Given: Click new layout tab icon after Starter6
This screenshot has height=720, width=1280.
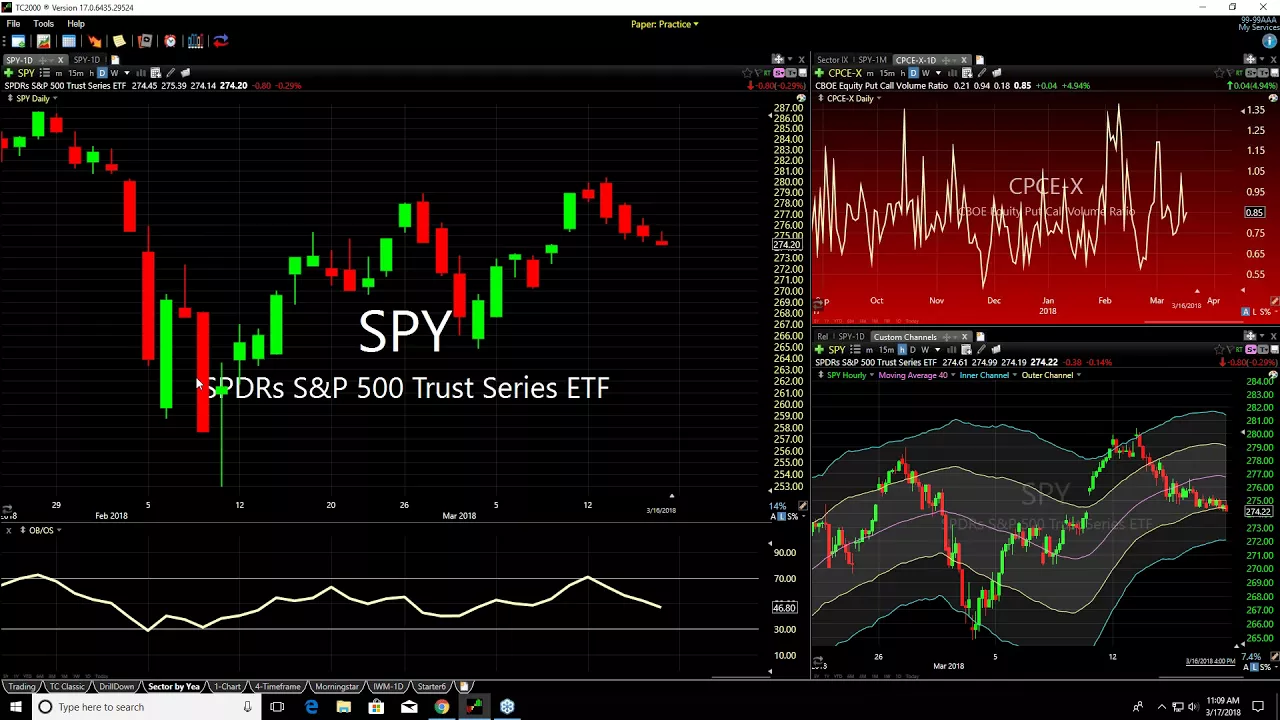Looking at the screenshot, I should click(x=464, y=687).
